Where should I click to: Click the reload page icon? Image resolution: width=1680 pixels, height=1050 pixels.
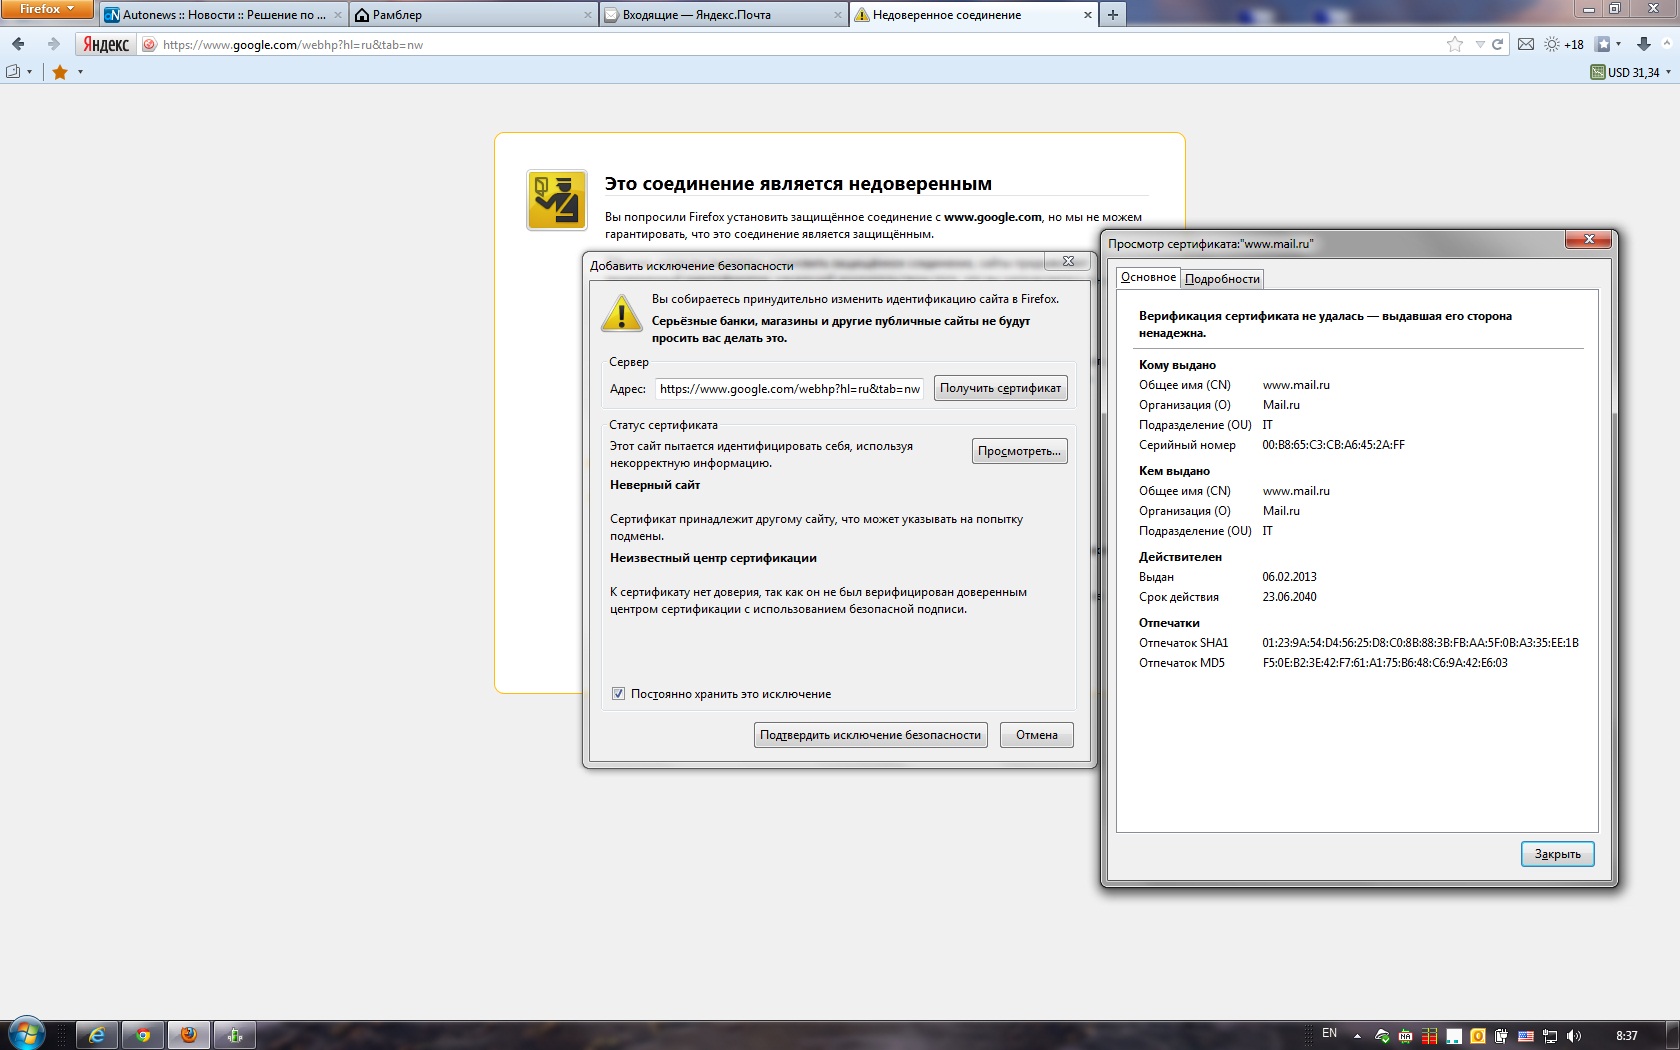click(x=1497, y=44)
